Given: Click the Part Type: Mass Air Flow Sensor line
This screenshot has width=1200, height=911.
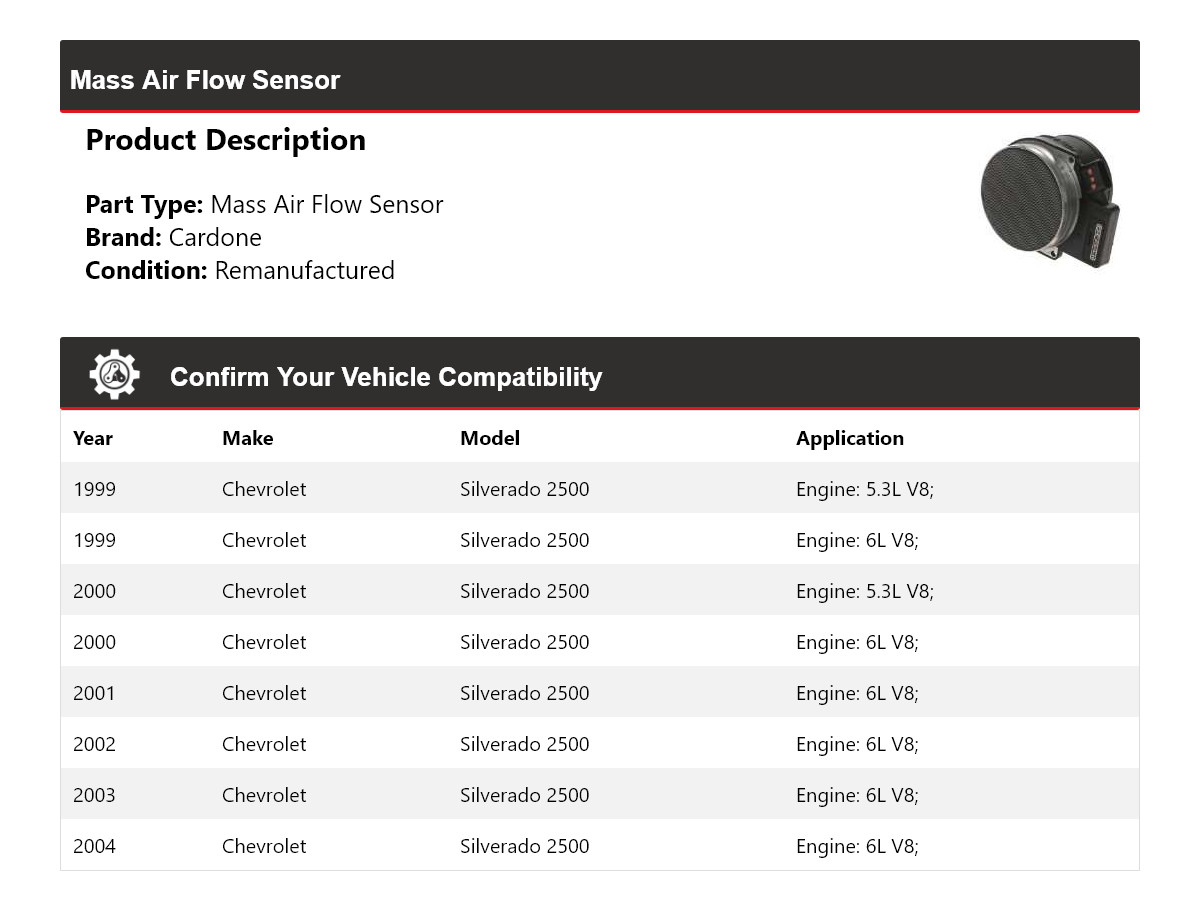Looking at the screenshot, I should 264,205.
